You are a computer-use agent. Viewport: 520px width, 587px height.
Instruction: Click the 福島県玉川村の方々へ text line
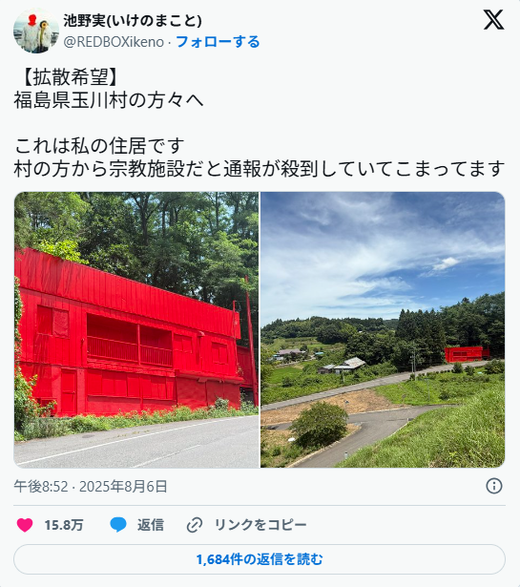[x=109, y=100]
